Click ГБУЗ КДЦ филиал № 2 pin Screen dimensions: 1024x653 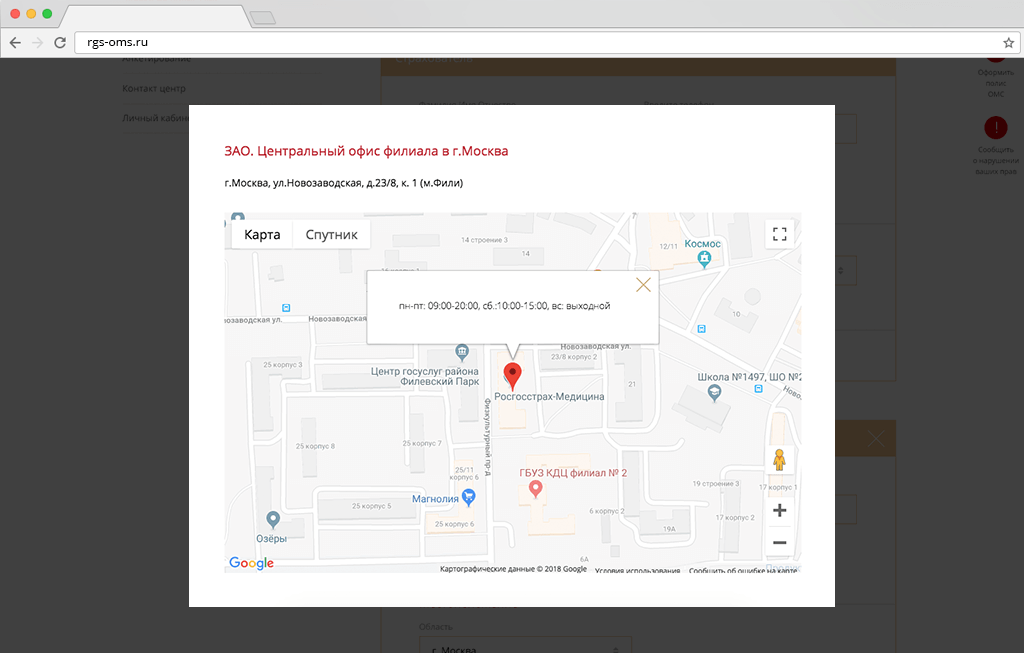[x=536, y=488]
